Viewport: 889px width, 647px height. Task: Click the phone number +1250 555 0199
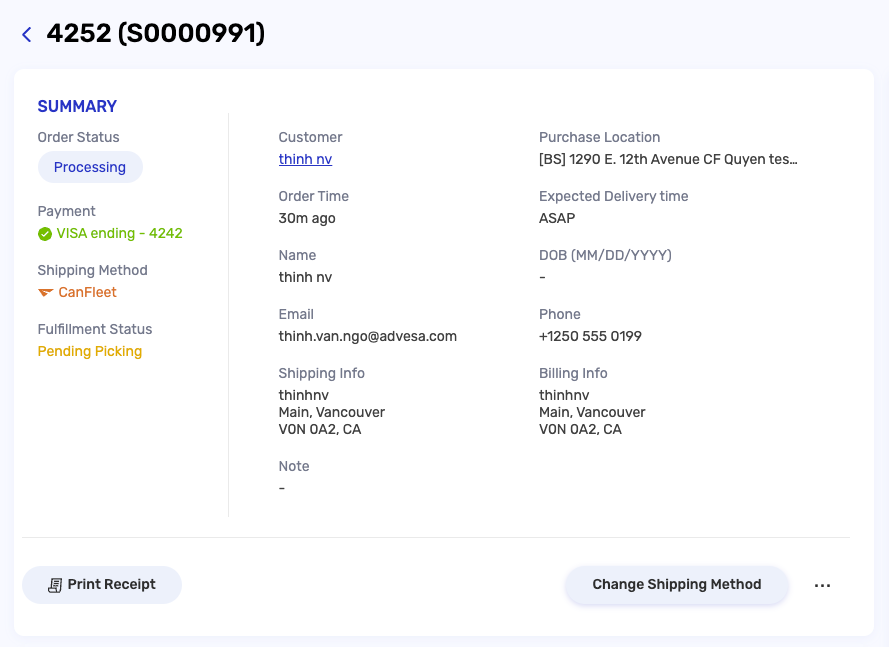(590, 336)
